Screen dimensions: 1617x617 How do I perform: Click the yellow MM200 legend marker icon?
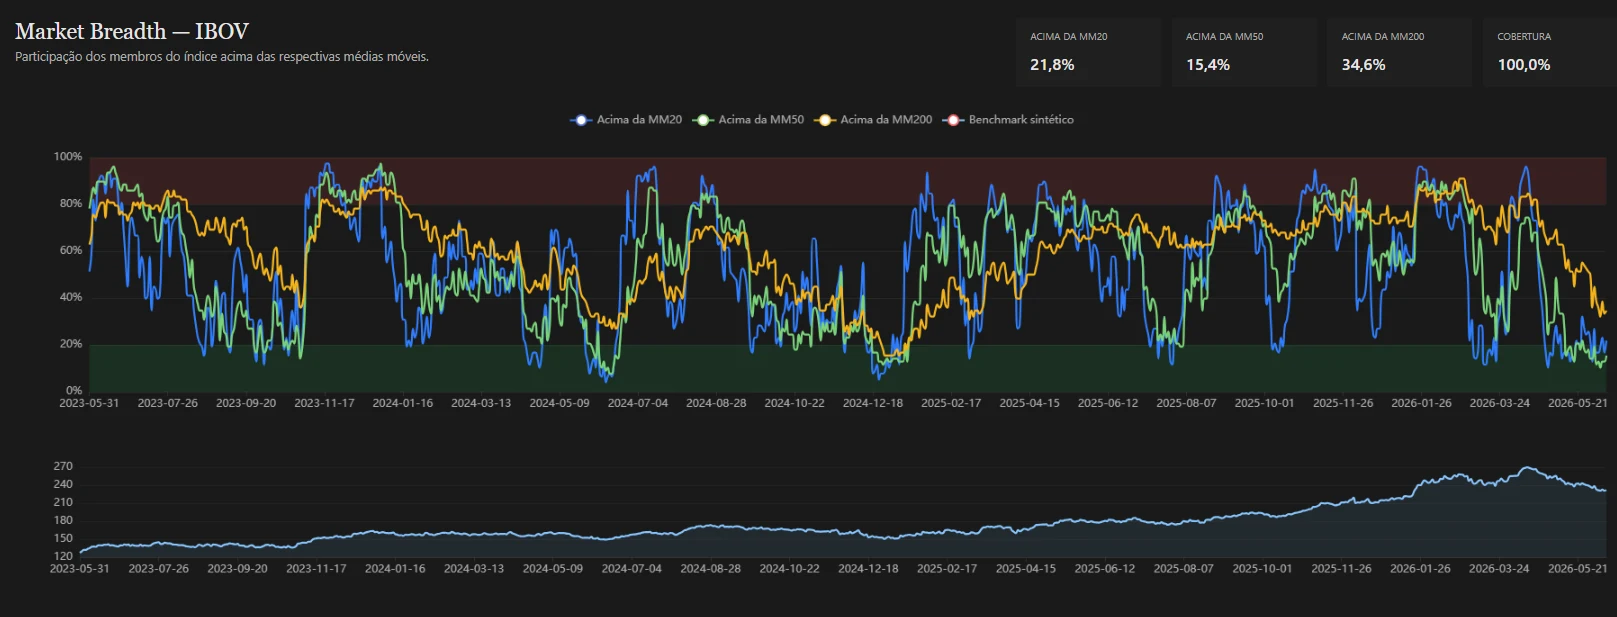(825, 120)
